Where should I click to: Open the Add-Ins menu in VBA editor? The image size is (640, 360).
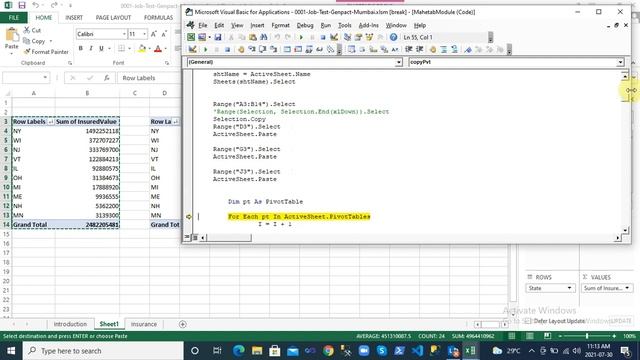(369, 25)
